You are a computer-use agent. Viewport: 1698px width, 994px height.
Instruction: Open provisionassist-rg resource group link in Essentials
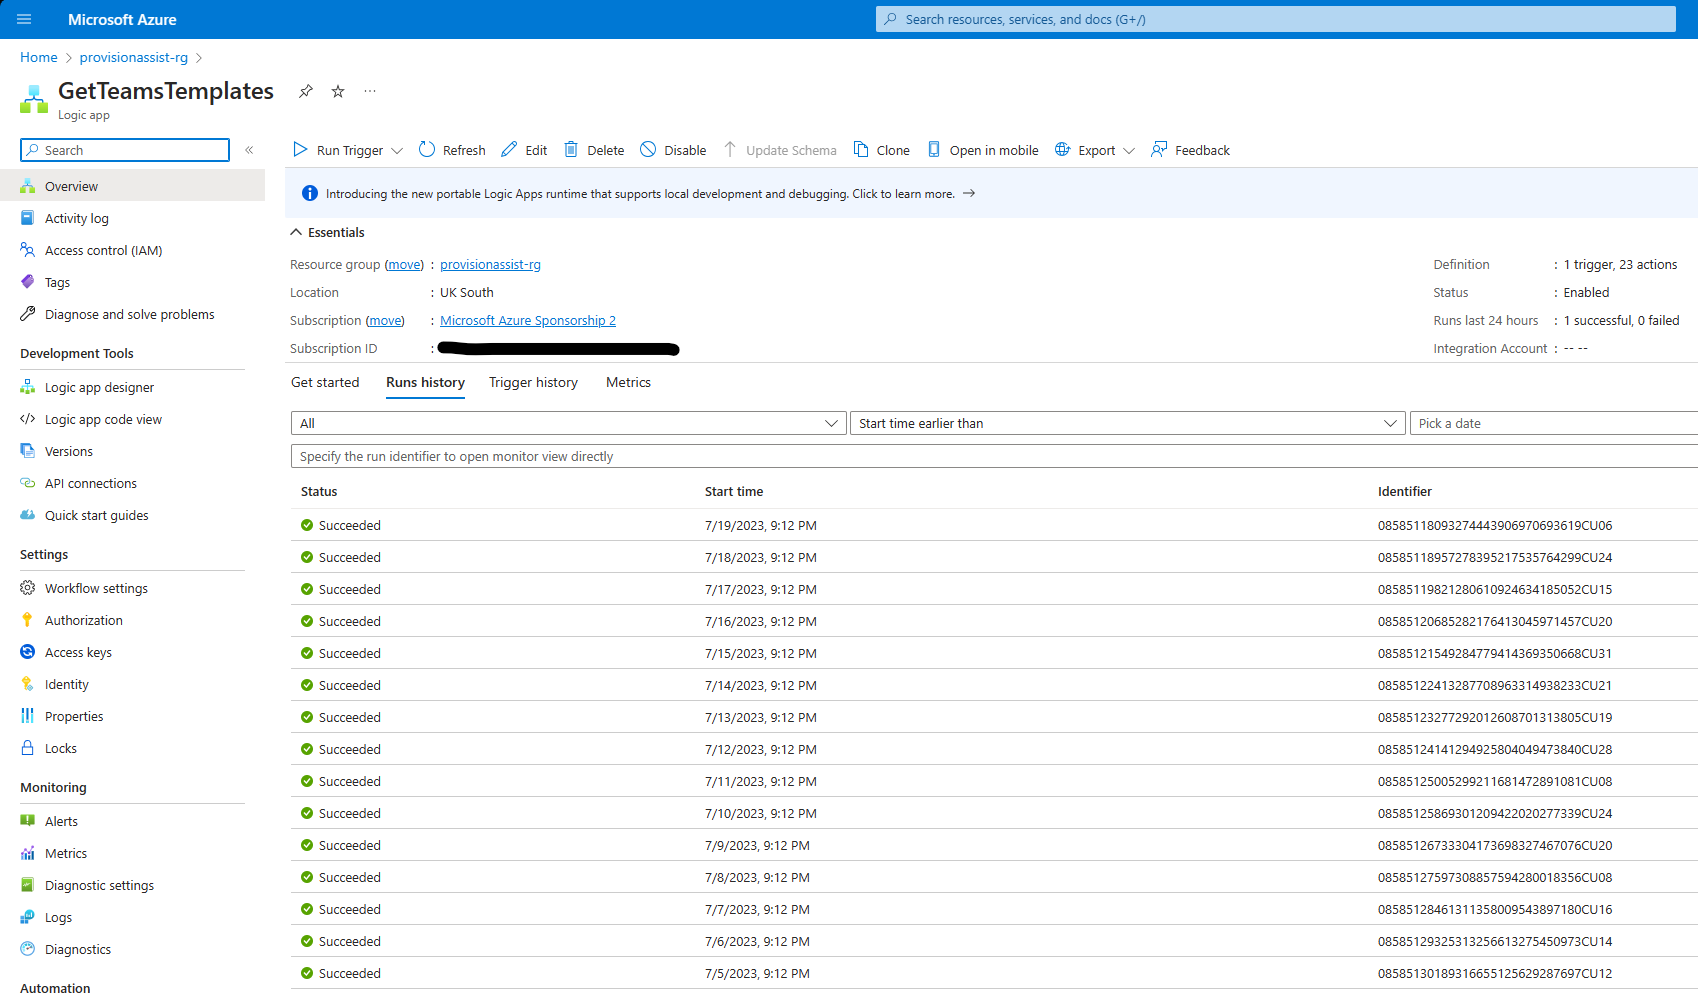pos(490,264)
